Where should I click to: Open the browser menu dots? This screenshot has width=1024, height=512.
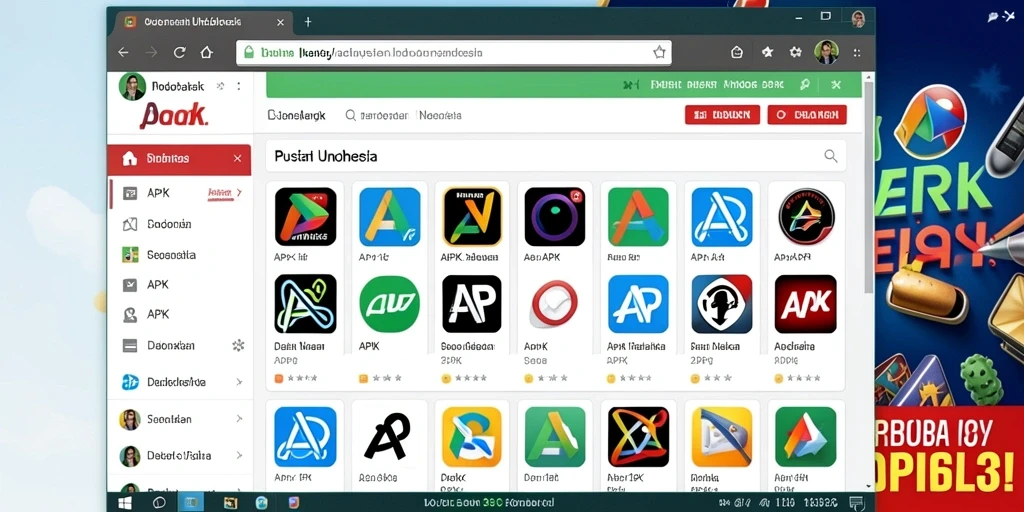point(856,53)
